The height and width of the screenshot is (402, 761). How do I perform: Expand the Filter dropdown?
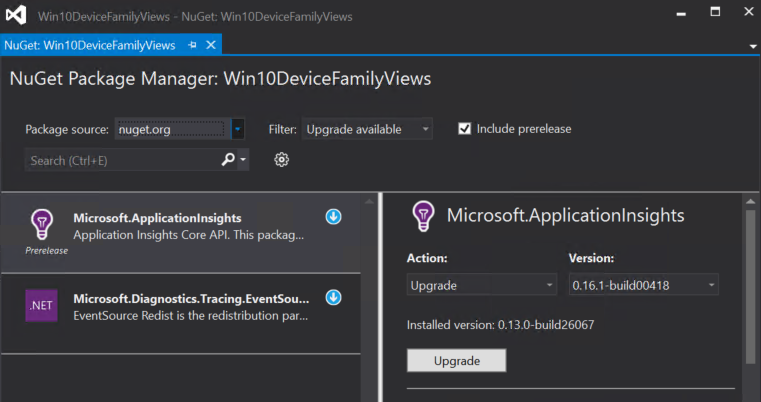pos(368,129)
